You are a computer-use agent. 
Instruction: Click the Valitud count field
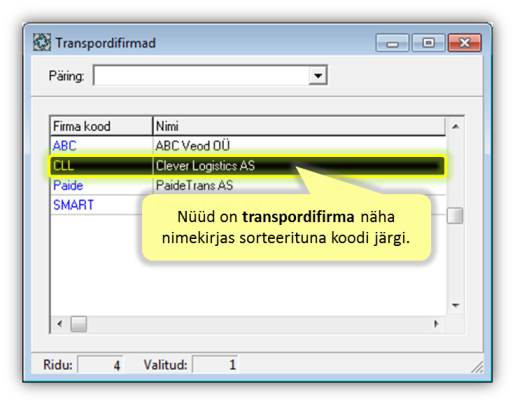pos(215,365)
